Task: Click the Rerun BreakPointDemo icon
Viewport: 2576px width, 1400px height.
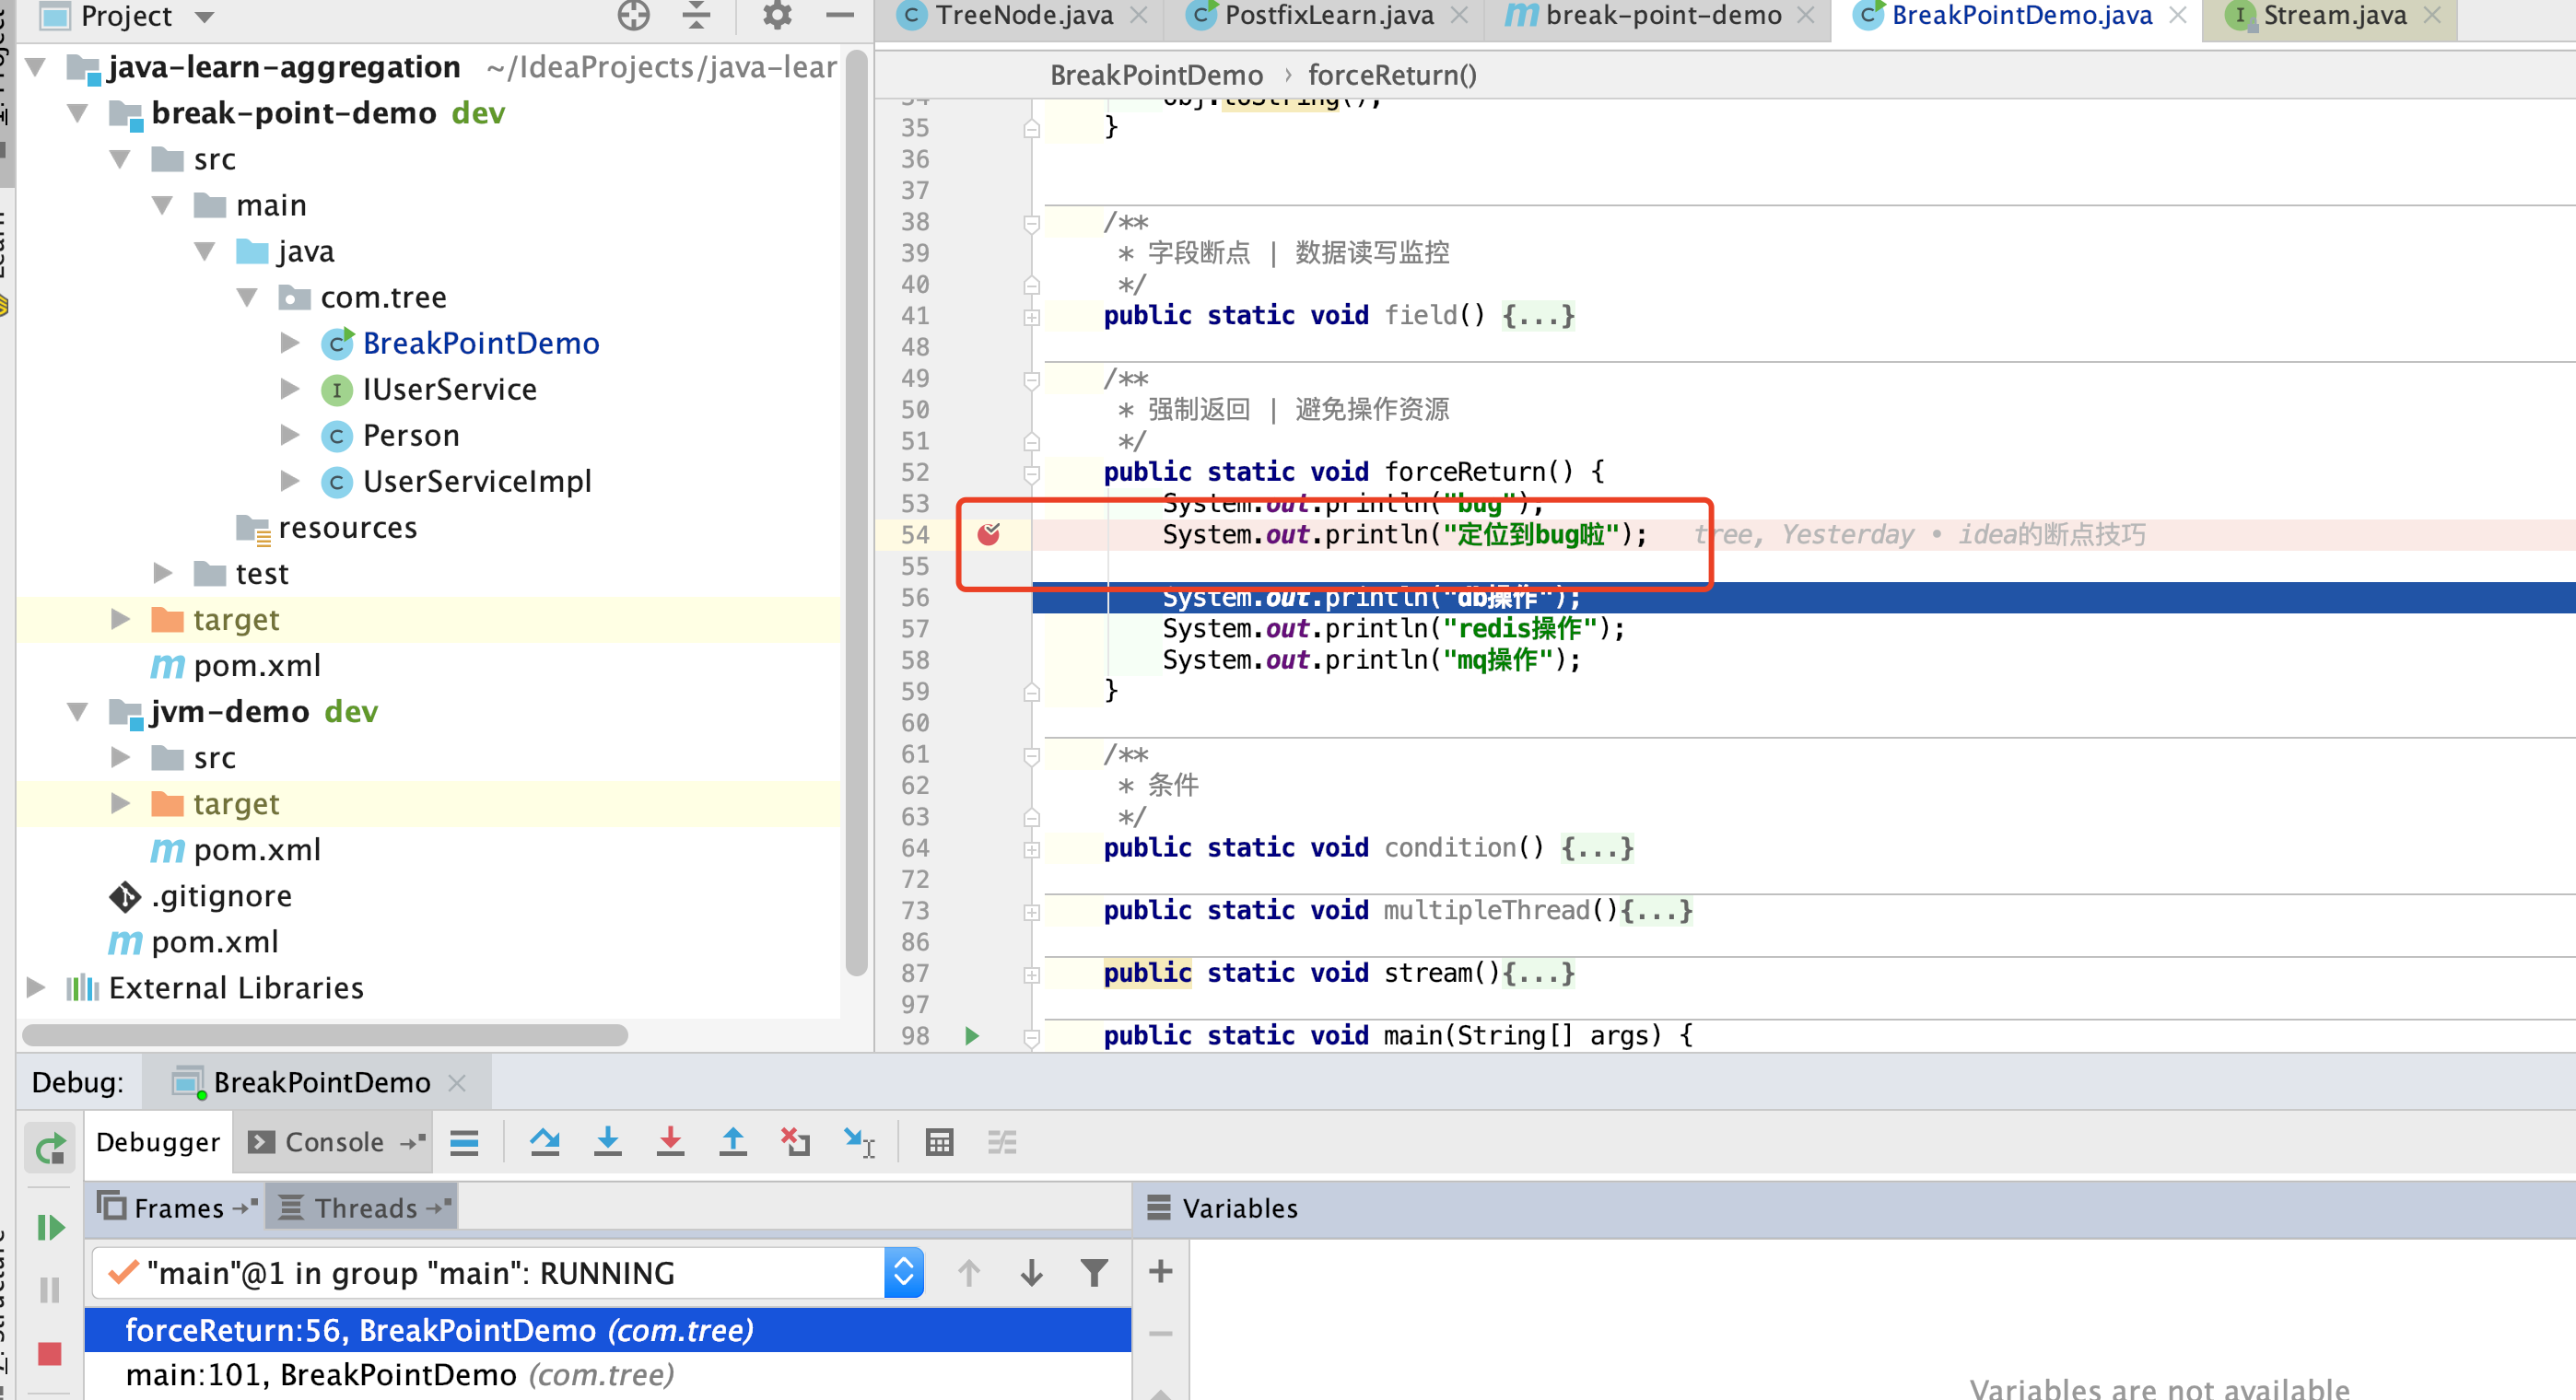Action: point(49,1148)
